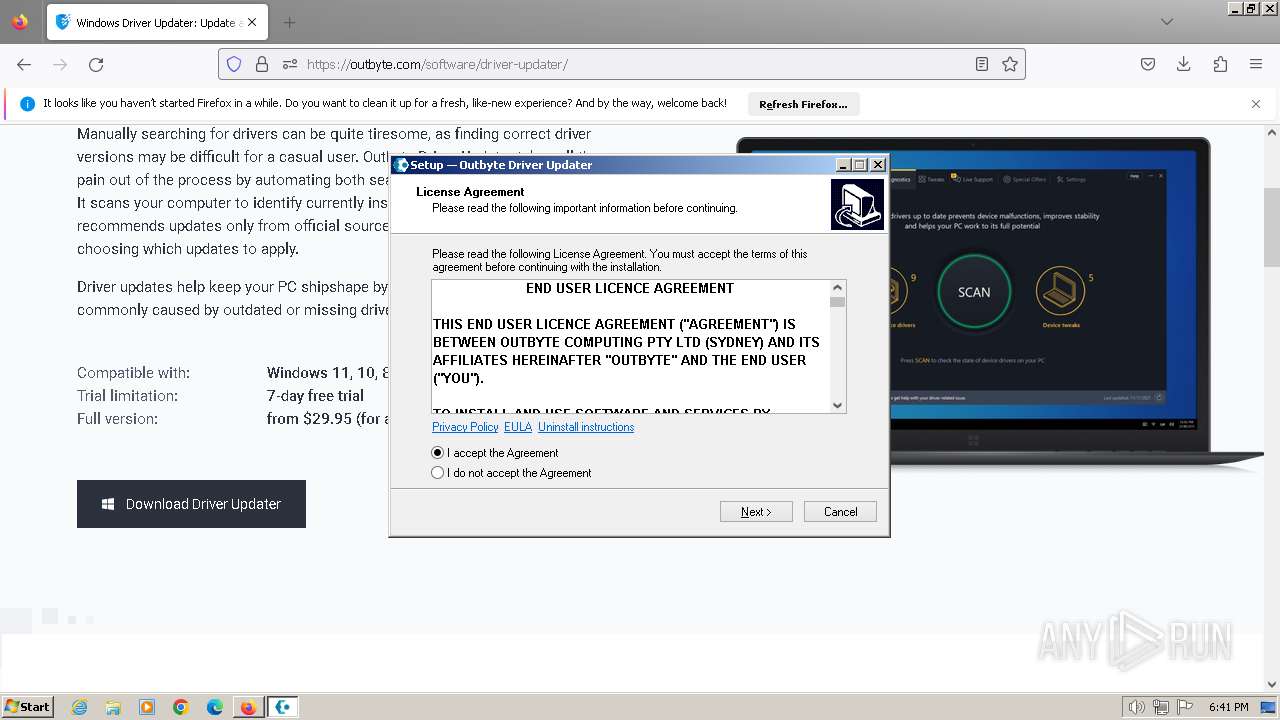Click the Device tweaks icon in laptop image
Viewport: 1280px width, 720px height.
click(1061, 291)
